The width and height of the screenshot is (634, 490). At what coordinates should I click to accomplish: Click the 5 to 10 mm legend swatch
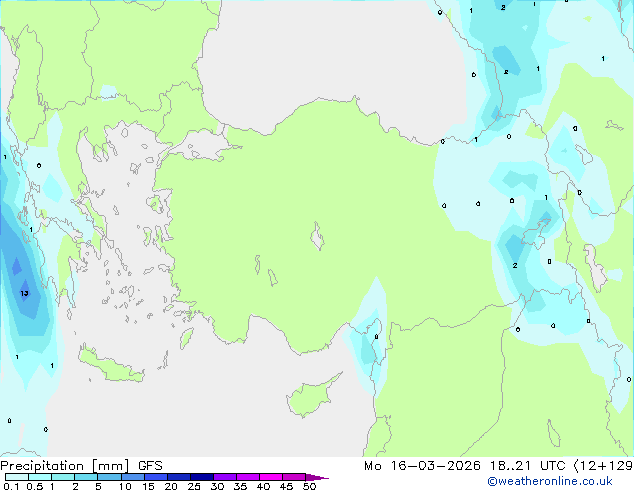(x=109, y=477)
